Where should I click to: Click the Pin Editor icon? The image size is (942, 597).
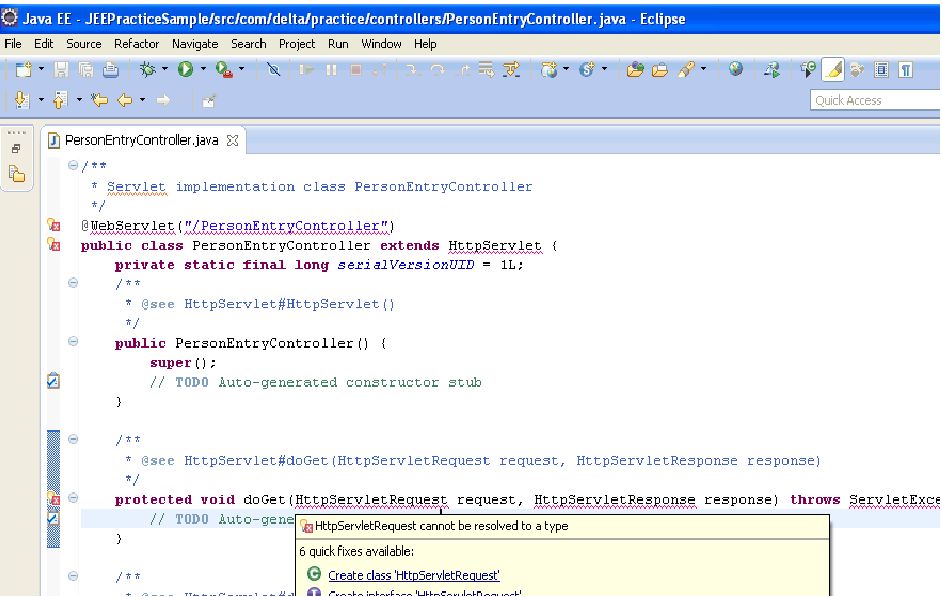tap(208, 100)
